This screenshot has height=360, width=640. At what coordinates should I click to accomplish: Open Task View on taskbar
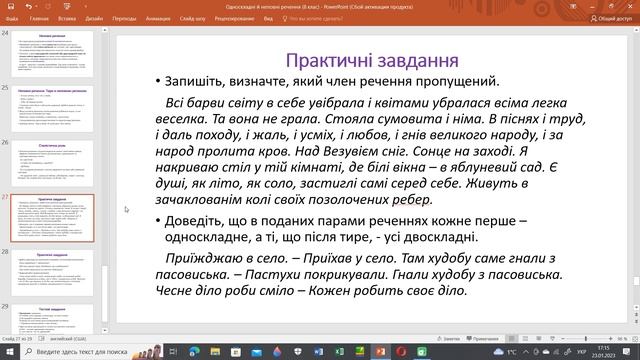pyautogui.click(x=173, y=351)
